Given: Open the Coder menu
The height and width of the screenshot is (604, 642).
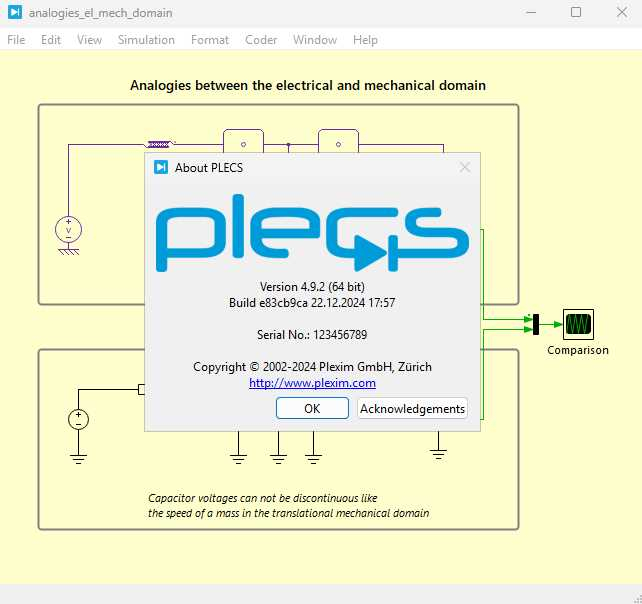Looking at the screenshot, I should click(x=261, y=40).
